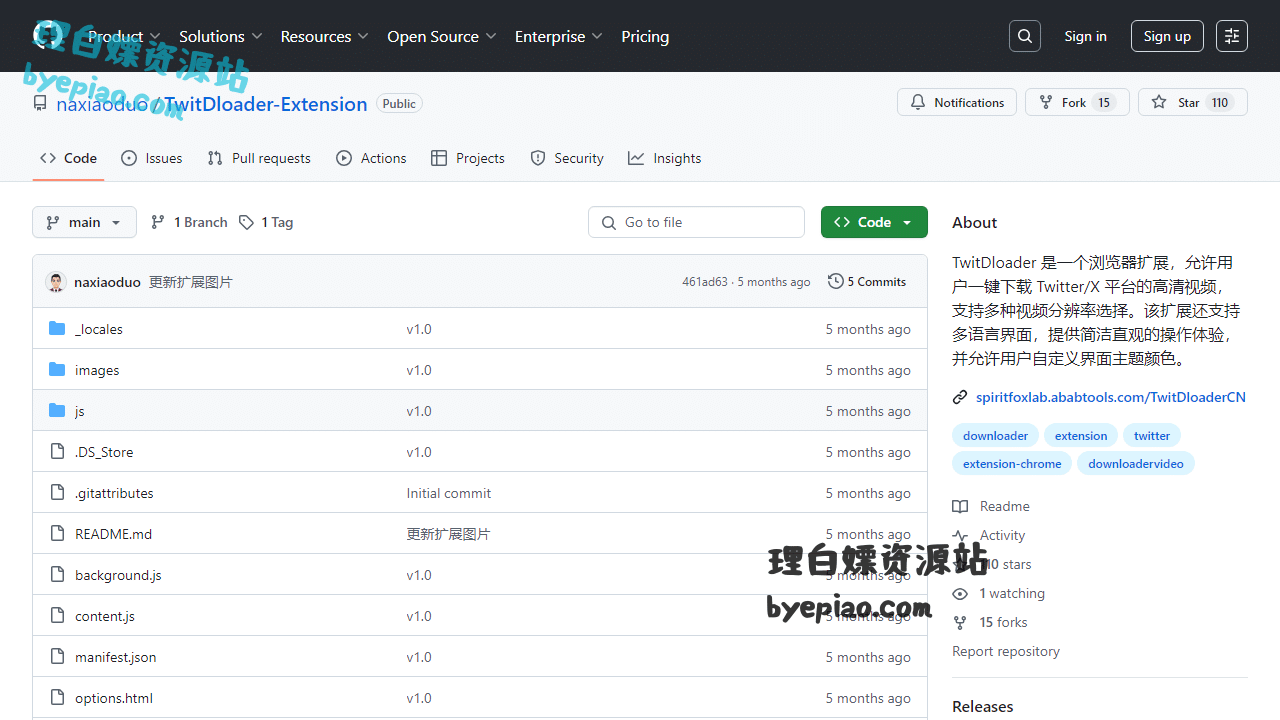Viewport: 1280px width, 720px height.
Task: Open the Insights tab
Action: pos(664,158)
